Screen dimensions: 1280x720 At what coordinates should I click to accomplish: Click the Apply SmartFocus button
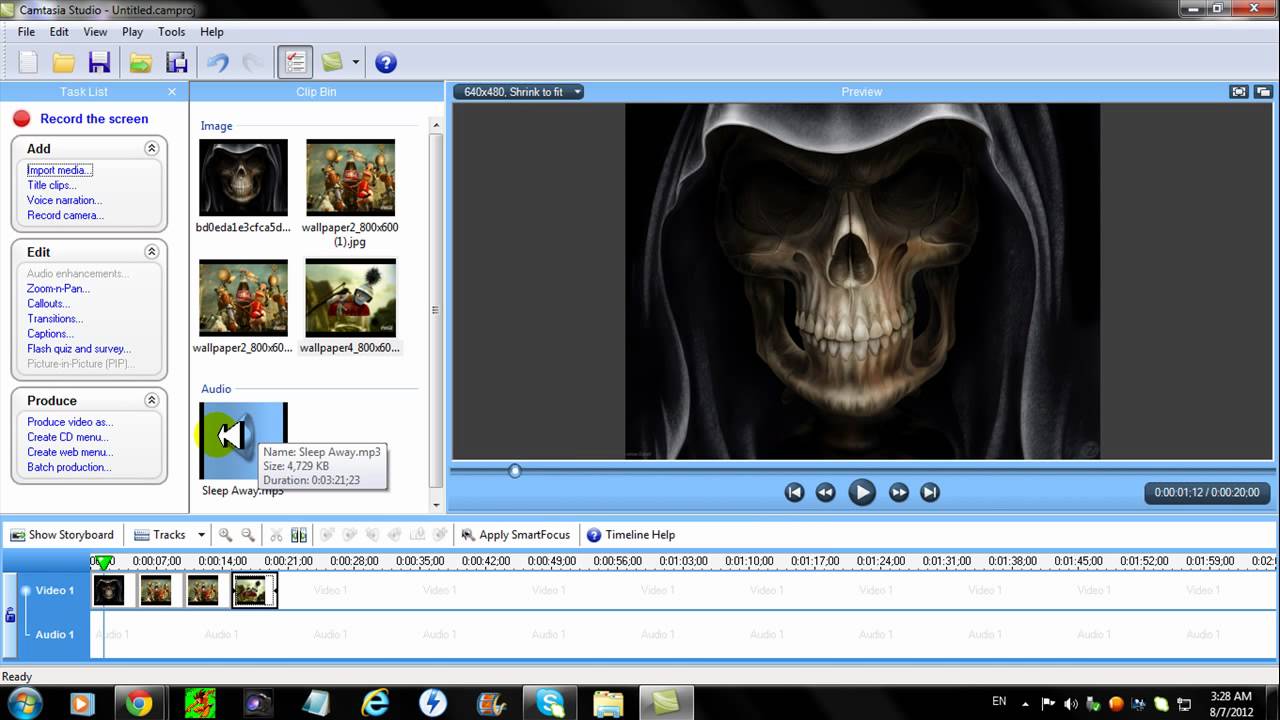coord(515,535)
